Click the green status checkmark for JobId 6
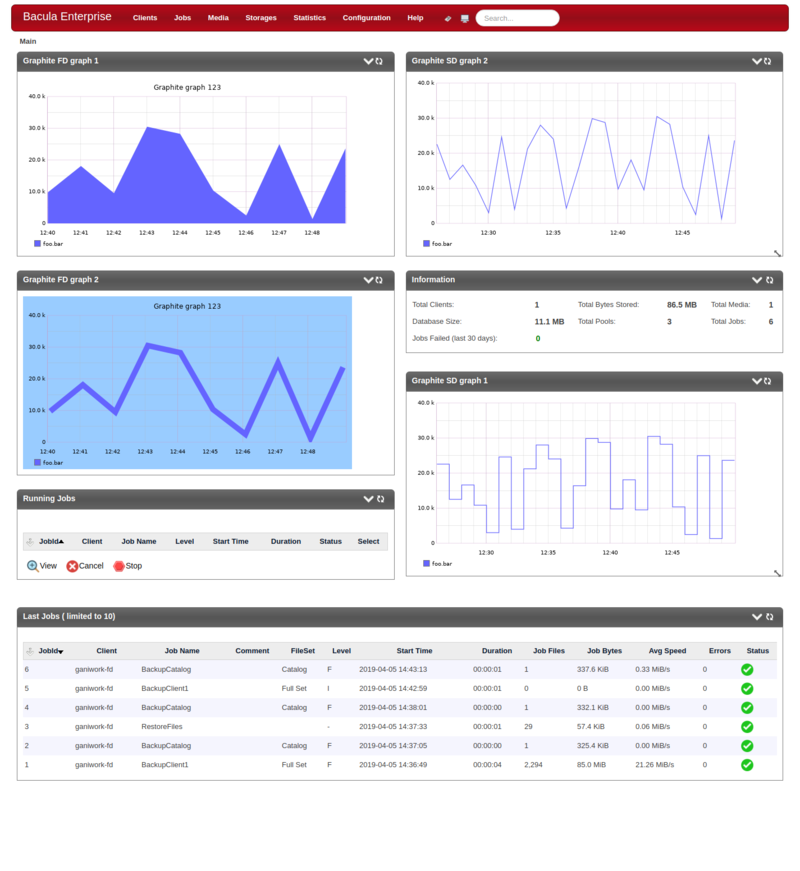The height and width of the screenshot is (871, 800). 746,669
